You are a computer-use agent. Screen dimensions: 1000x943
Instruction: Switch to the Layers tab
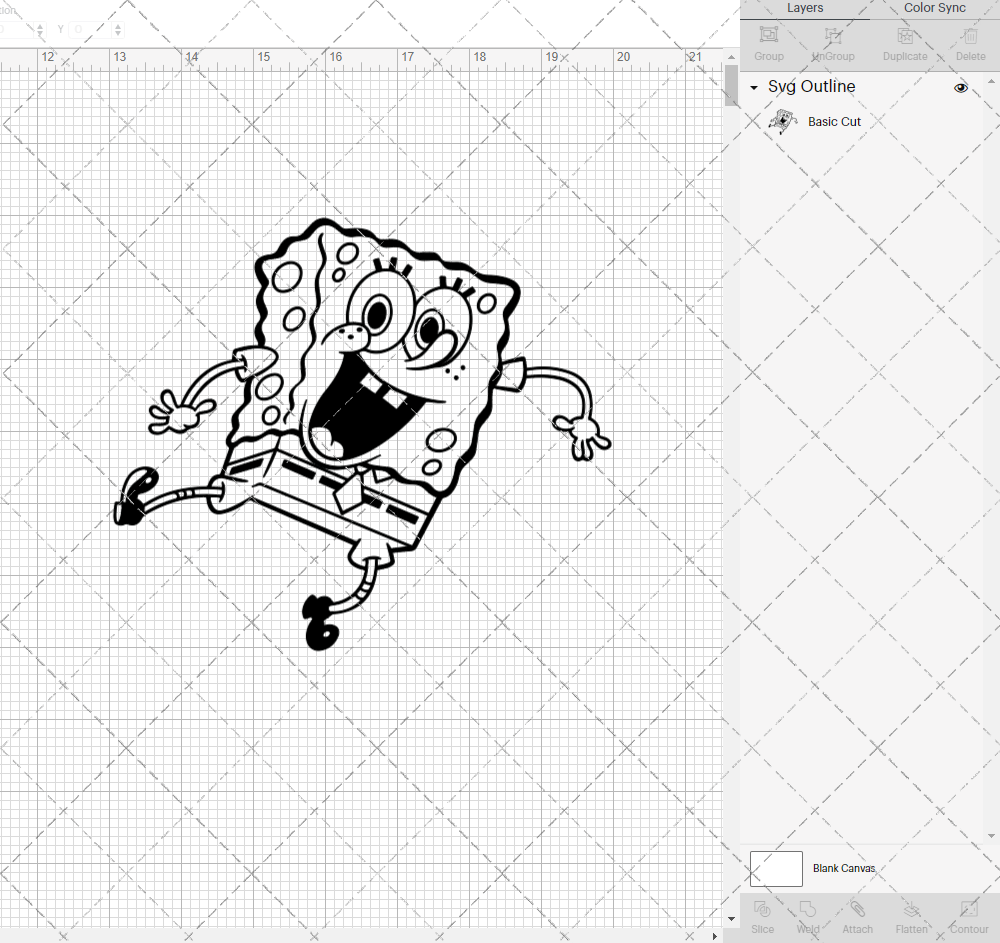click(x=805, y=8)
